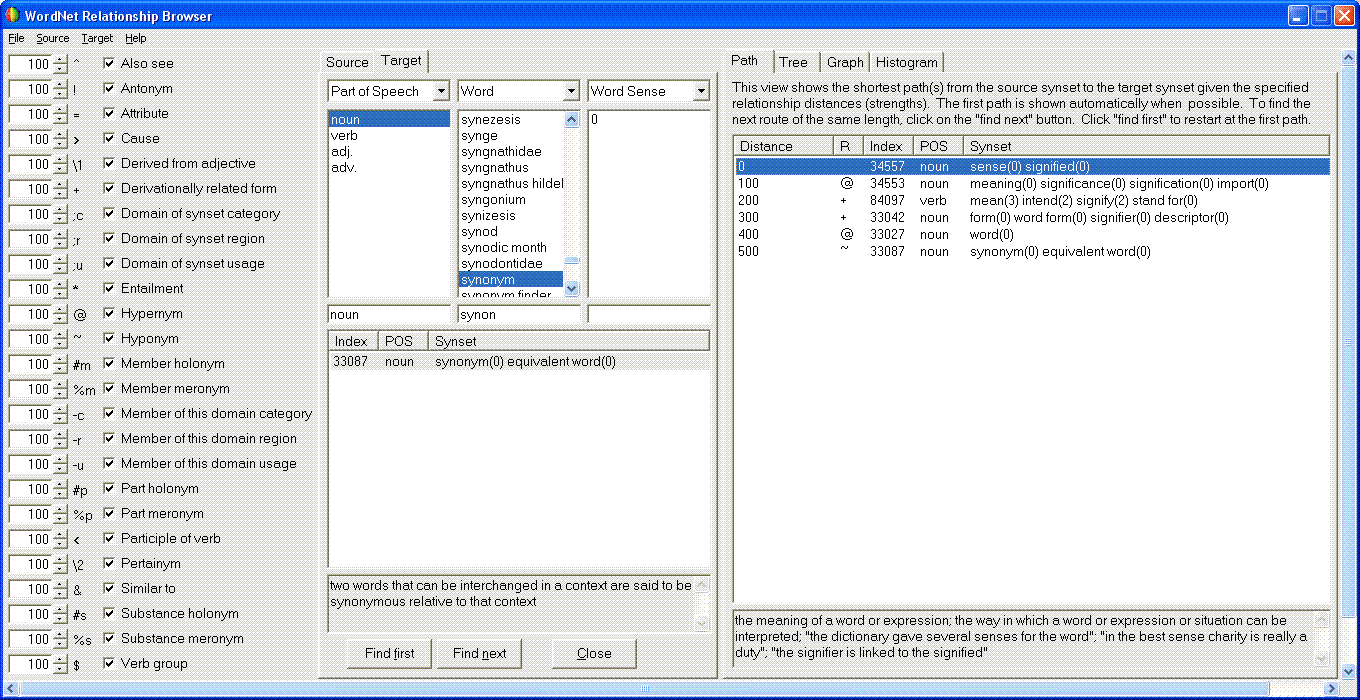Toggle the Entailment checkbox

click(x=109, y=288)
